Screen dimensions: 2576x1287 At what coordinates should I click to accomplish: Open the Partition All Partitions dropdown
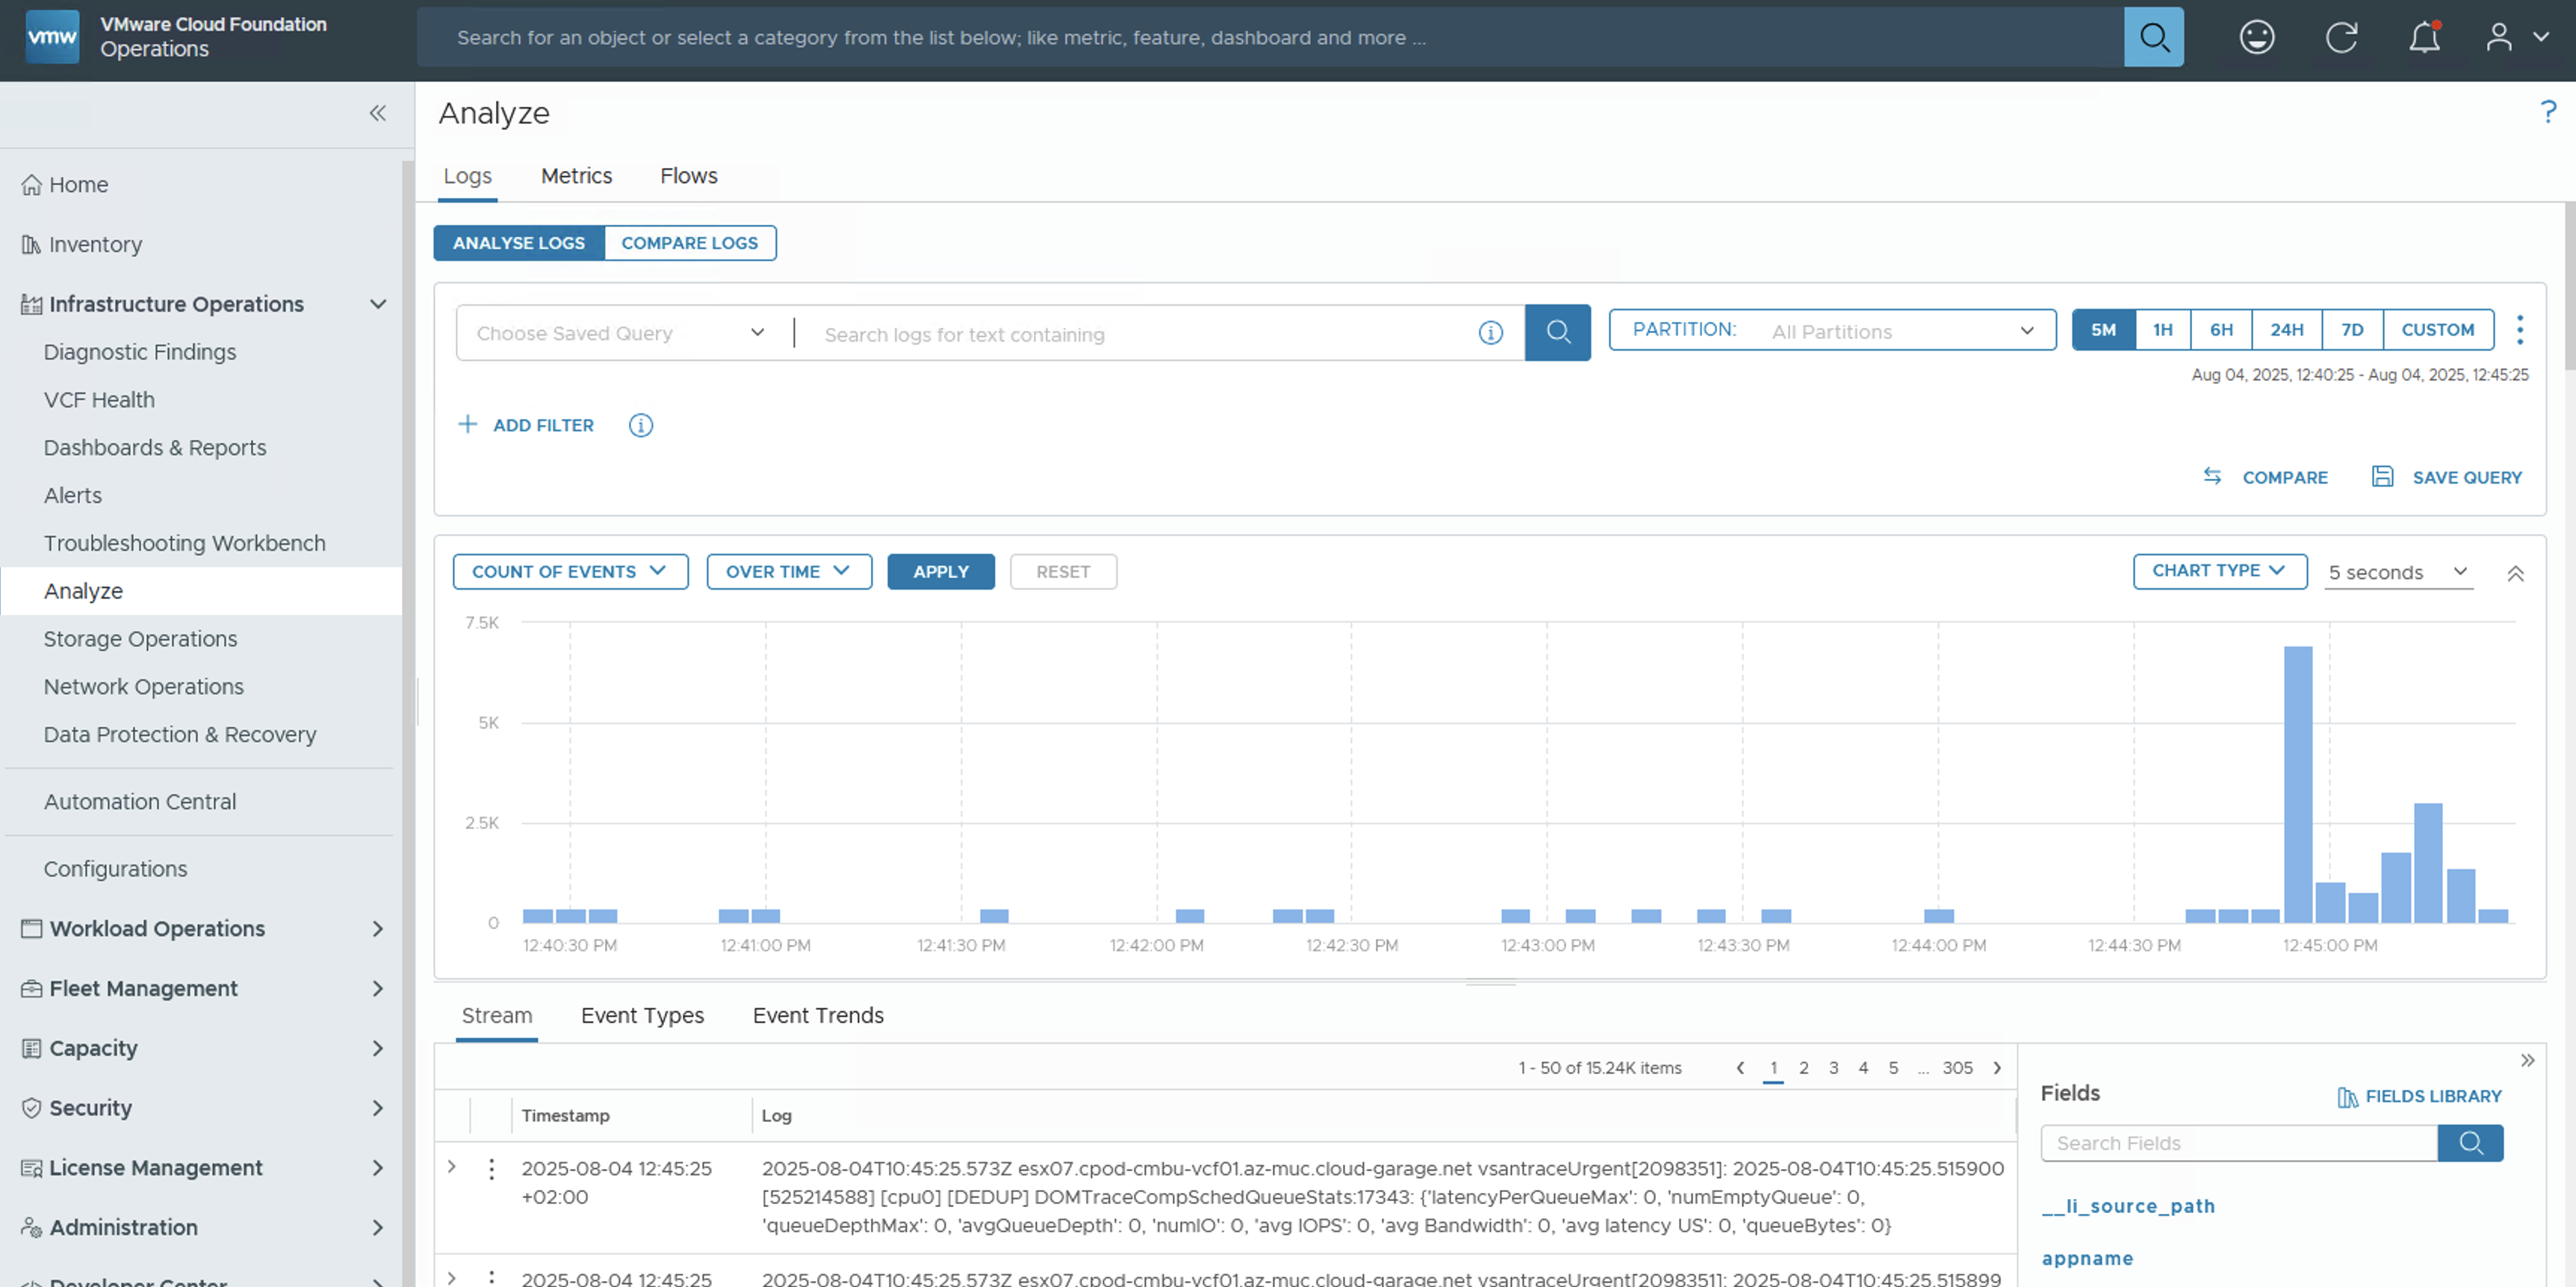(x=1832, y=330)
